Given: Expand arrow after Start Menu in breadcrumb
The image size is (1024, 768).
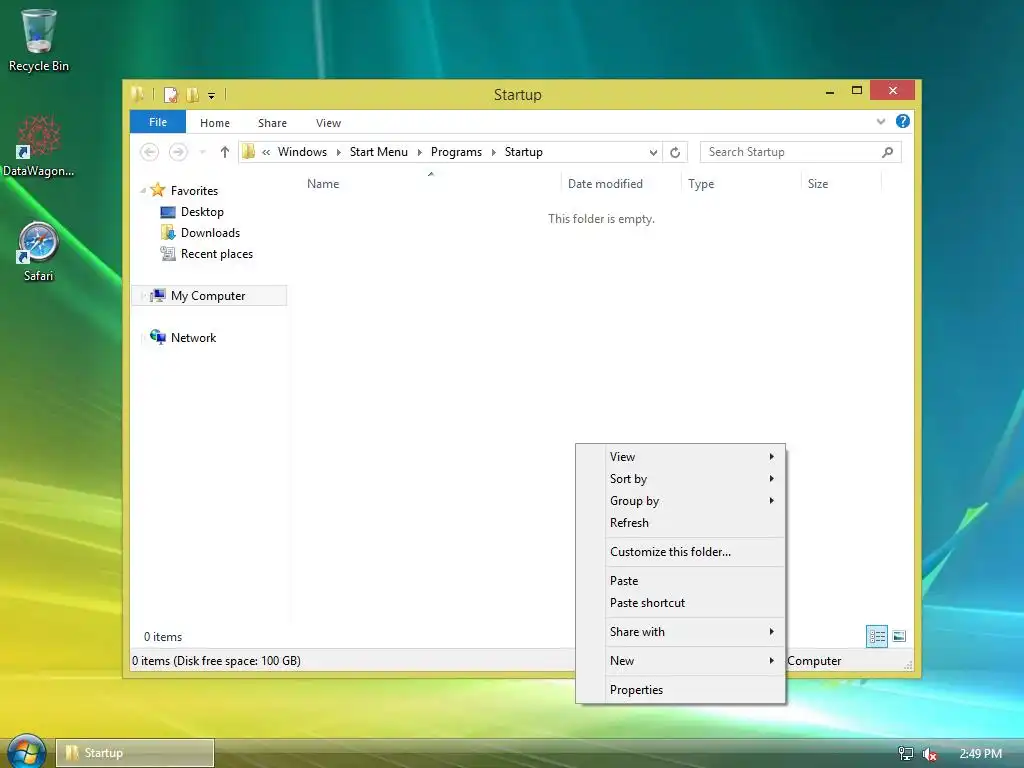Looking at the screenshot, I should pos(419,152).
